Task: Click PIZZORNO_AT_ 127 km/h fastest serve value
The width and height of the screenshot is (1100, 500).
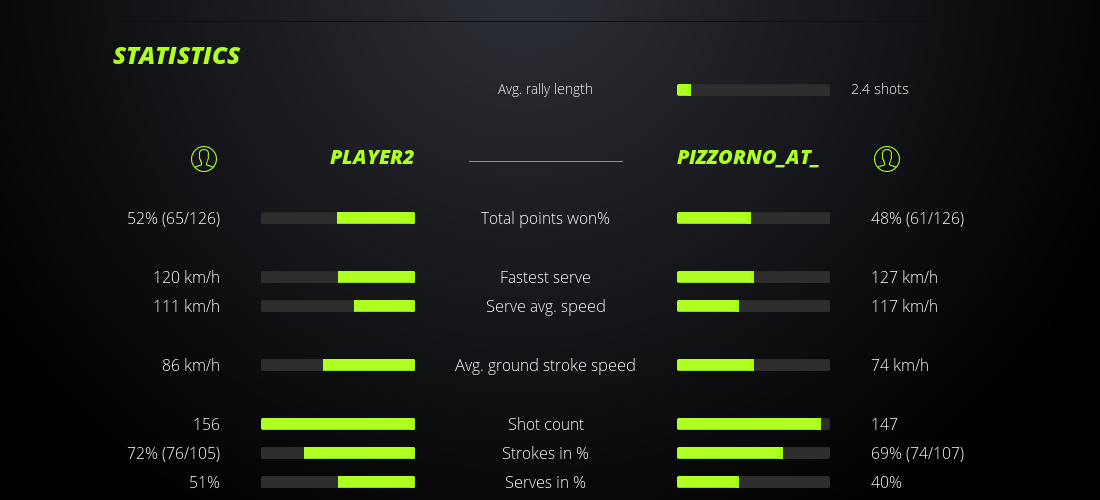Action: 904,277
